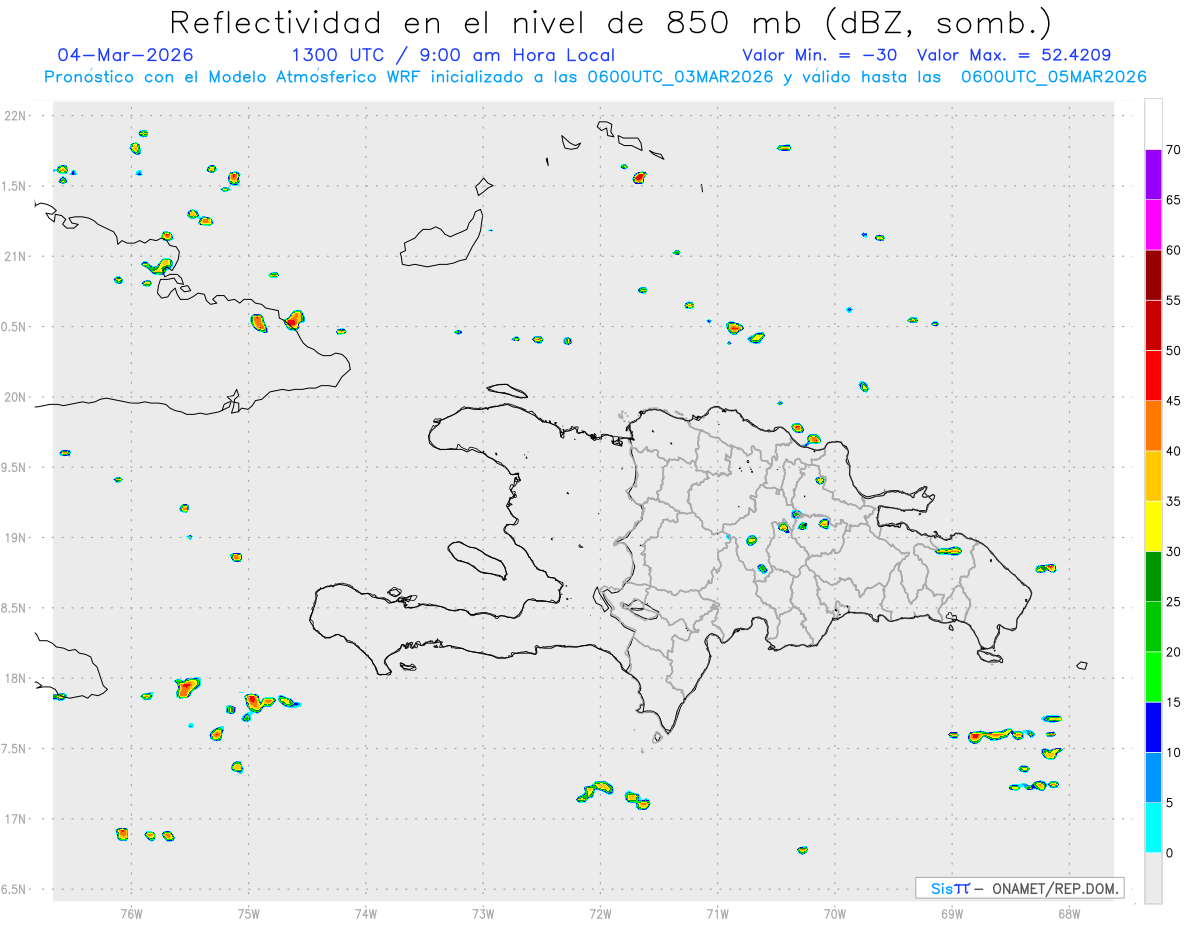This screenshot has width=1200, height=927.
Task: Click the '73W' longitude label
Action: click(x=483, y=914)
